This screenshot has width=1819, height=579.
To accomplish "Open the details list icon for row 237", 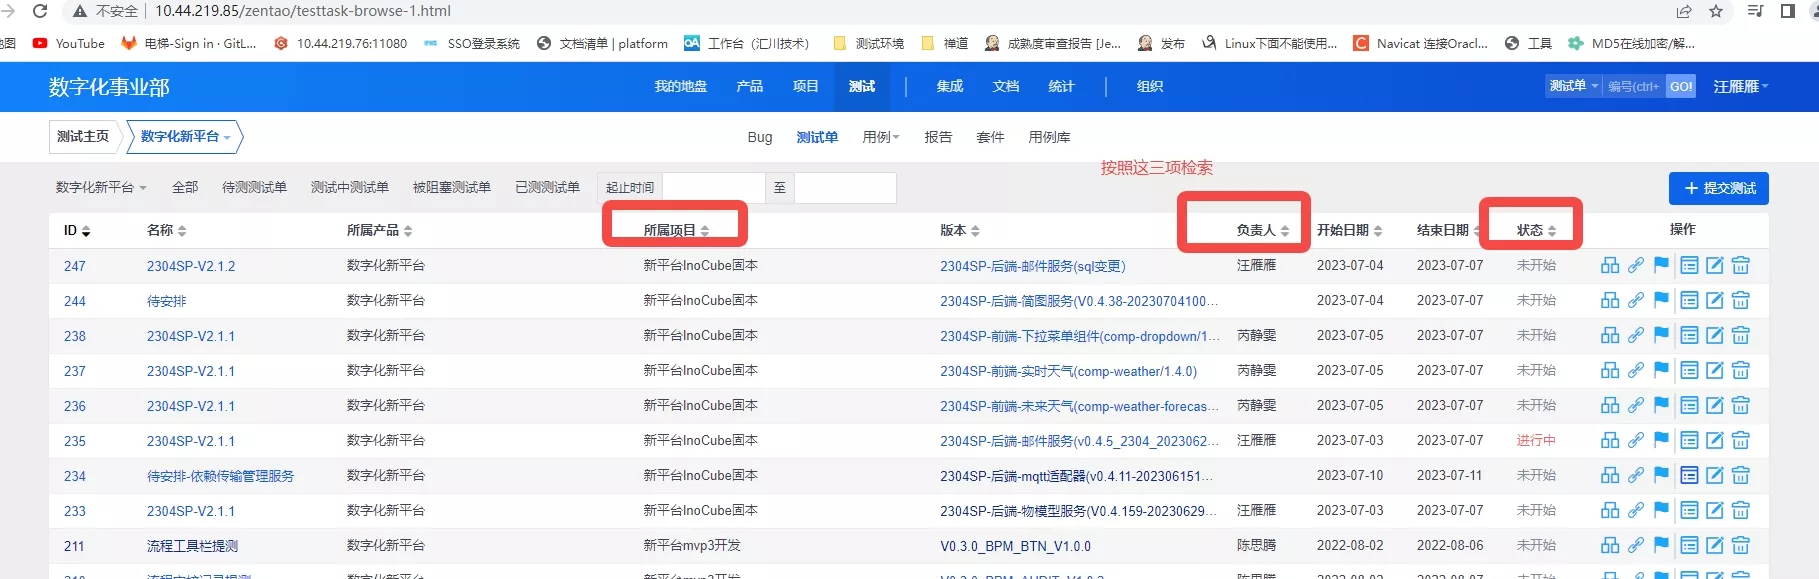I will (1689, 371).
